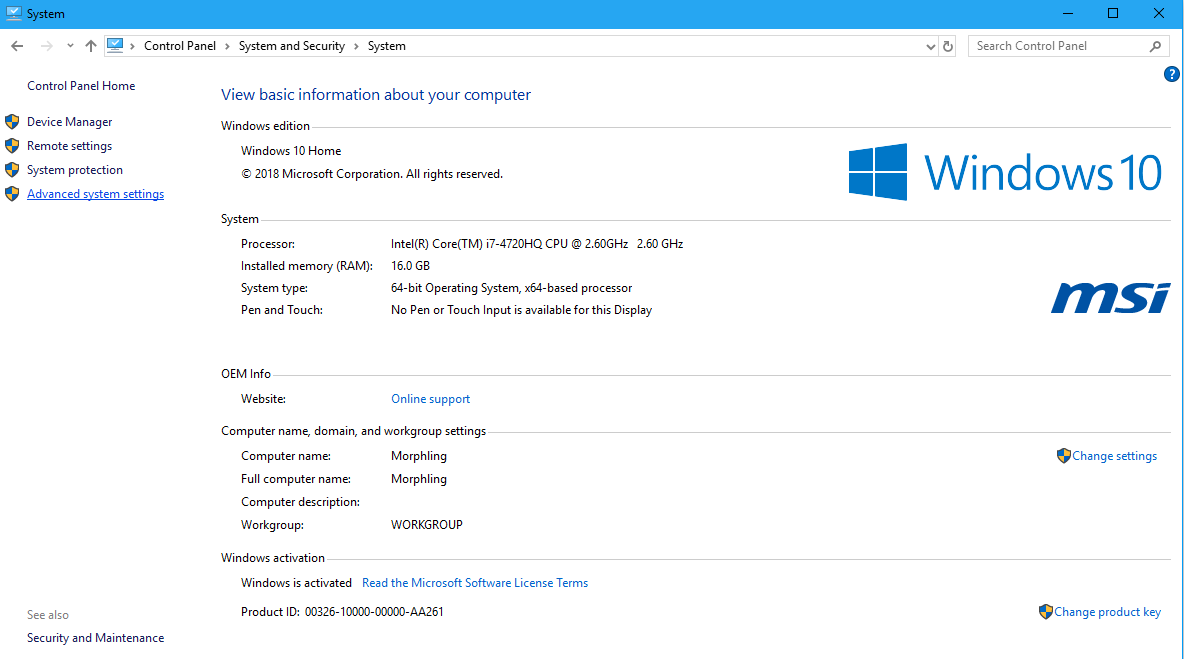Click shield icon next to Change settings
The width and height of the screenshot is (1184, 659).
coord(1063,456)
